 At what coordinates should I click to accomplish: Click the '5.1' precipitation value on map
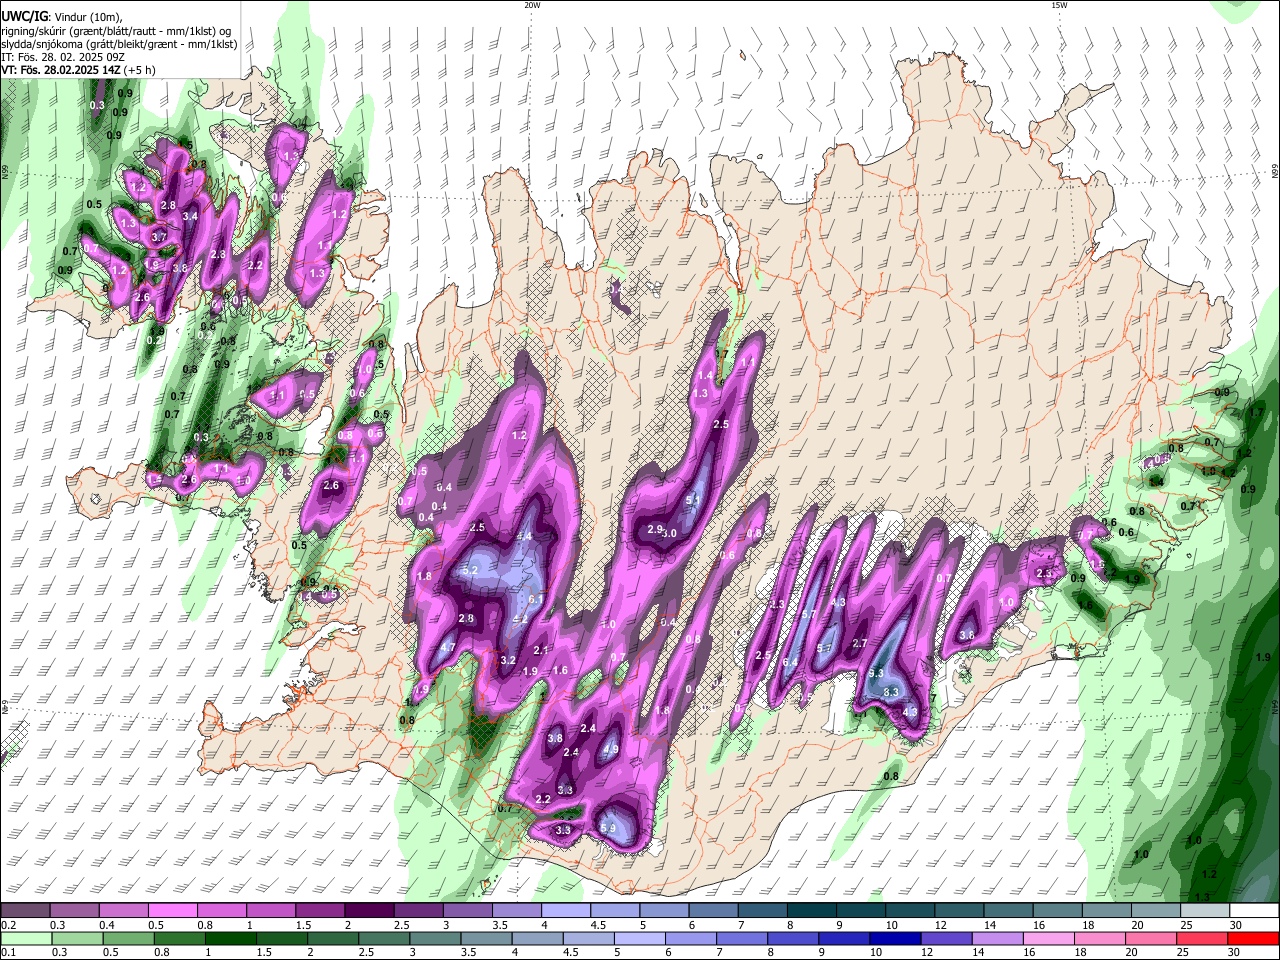pos(693,500)
